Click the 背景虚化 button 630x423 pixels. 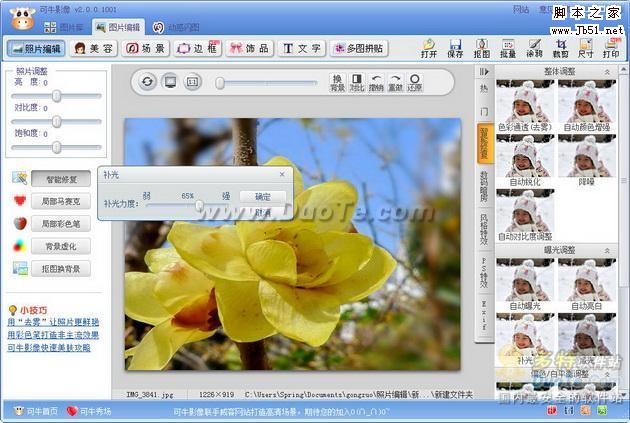pyautogui.click(x=61, y=246)
